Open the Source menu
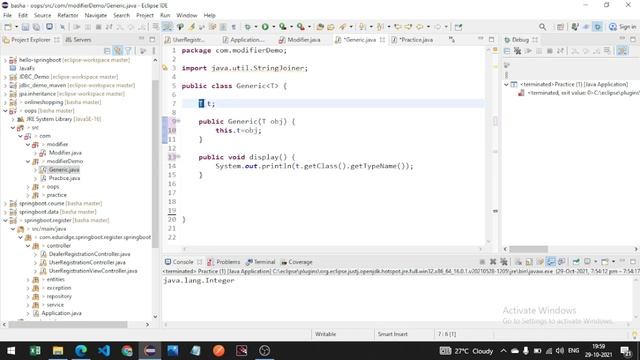 (42, 15)
